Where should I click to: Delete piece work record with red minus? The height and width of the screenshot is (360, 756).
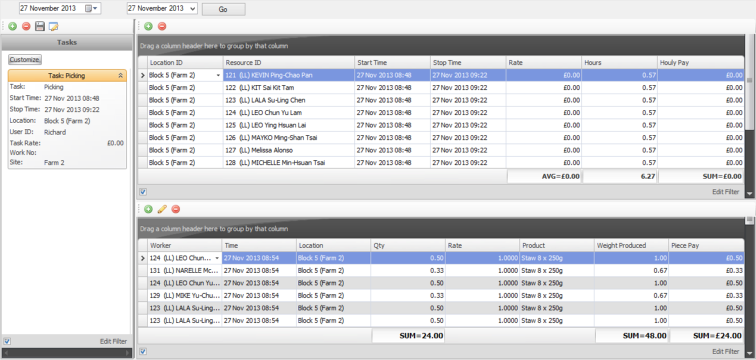[176, 209]
